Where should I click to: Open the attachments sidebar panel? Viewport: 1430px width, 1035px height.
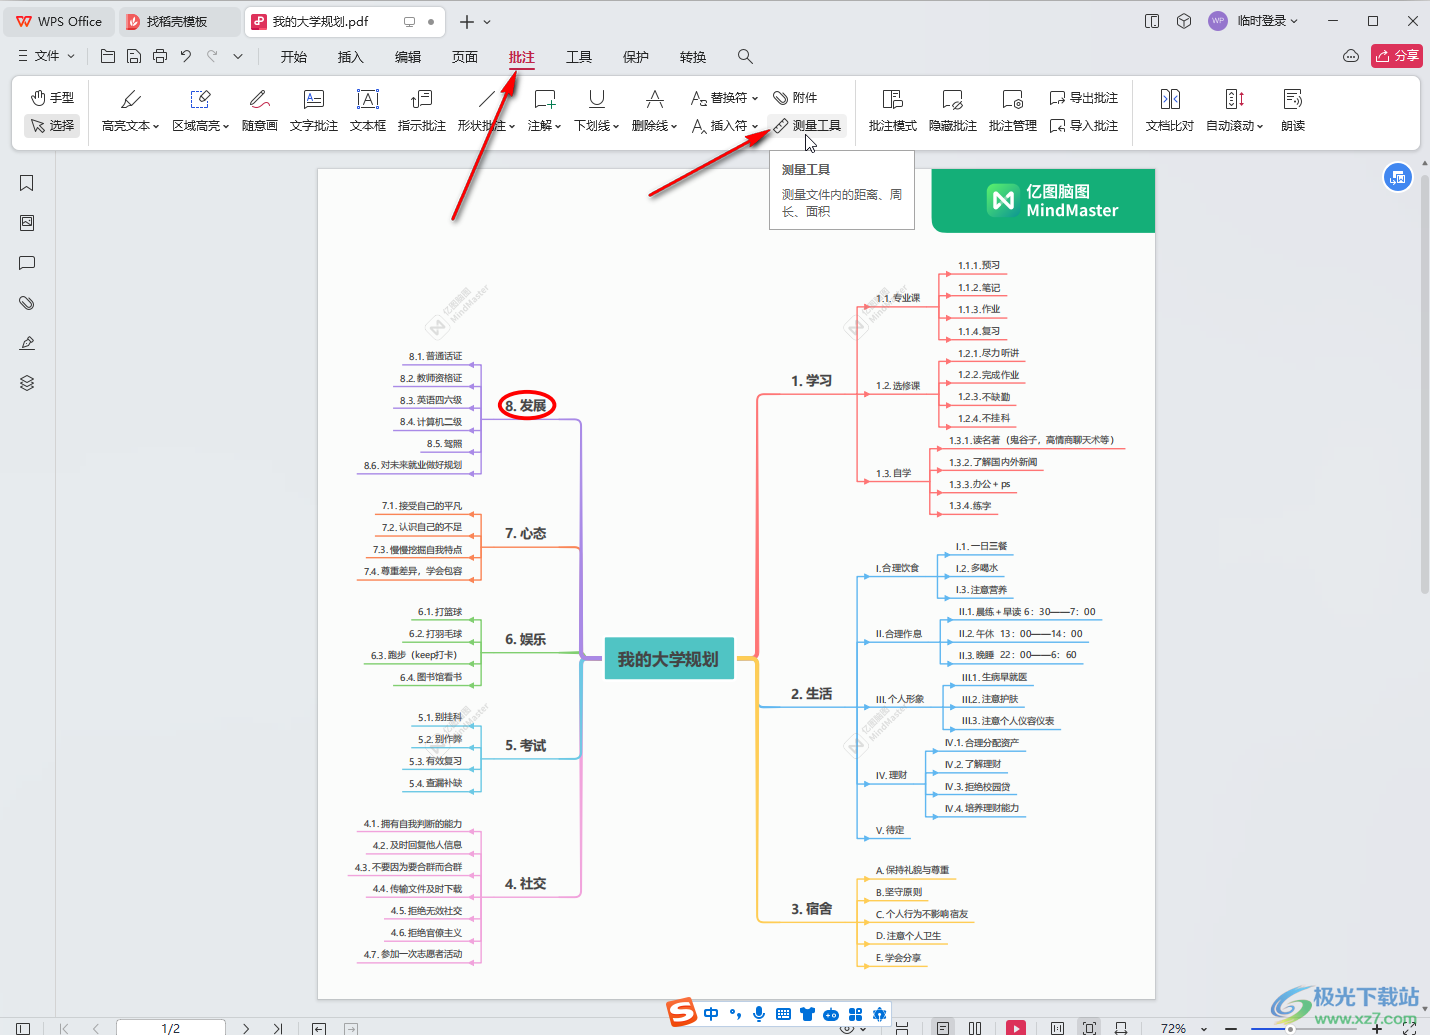pyautogui.click(x=27, y=303)
